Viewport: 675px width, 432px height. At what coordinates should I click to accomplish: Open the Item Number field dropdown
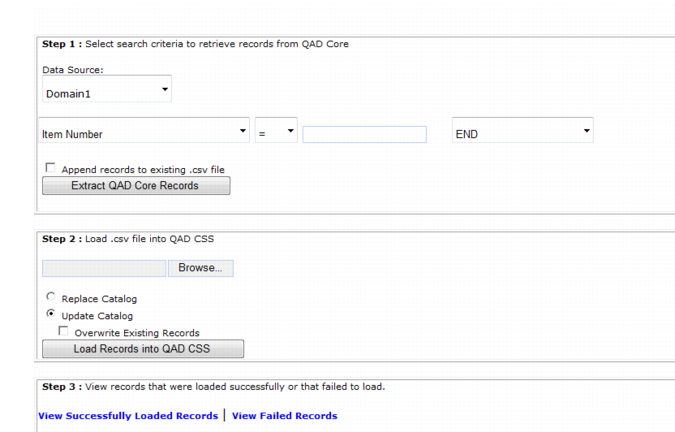[144, 130]
